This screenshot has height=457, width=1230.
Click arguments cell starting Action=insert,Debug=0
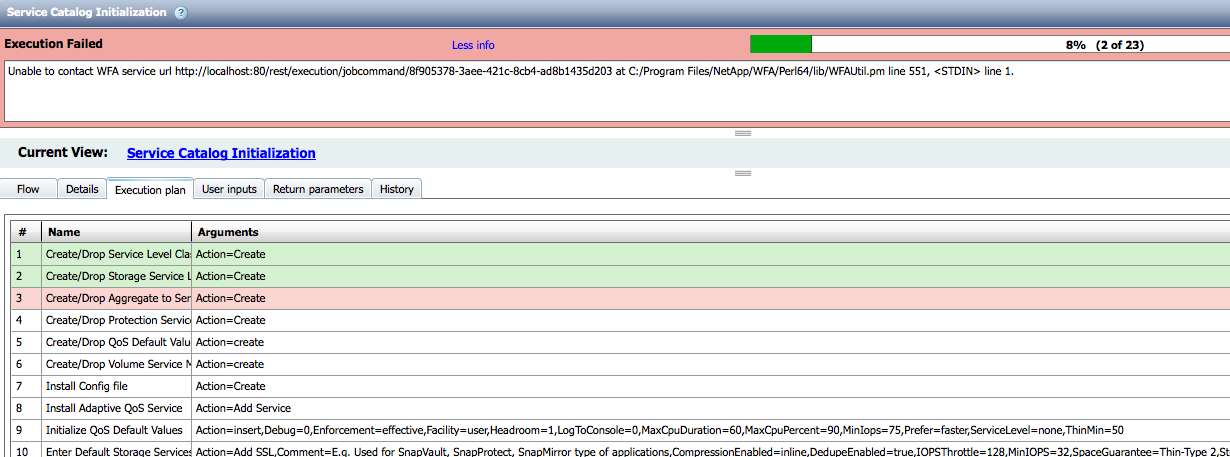click(711, 430)
